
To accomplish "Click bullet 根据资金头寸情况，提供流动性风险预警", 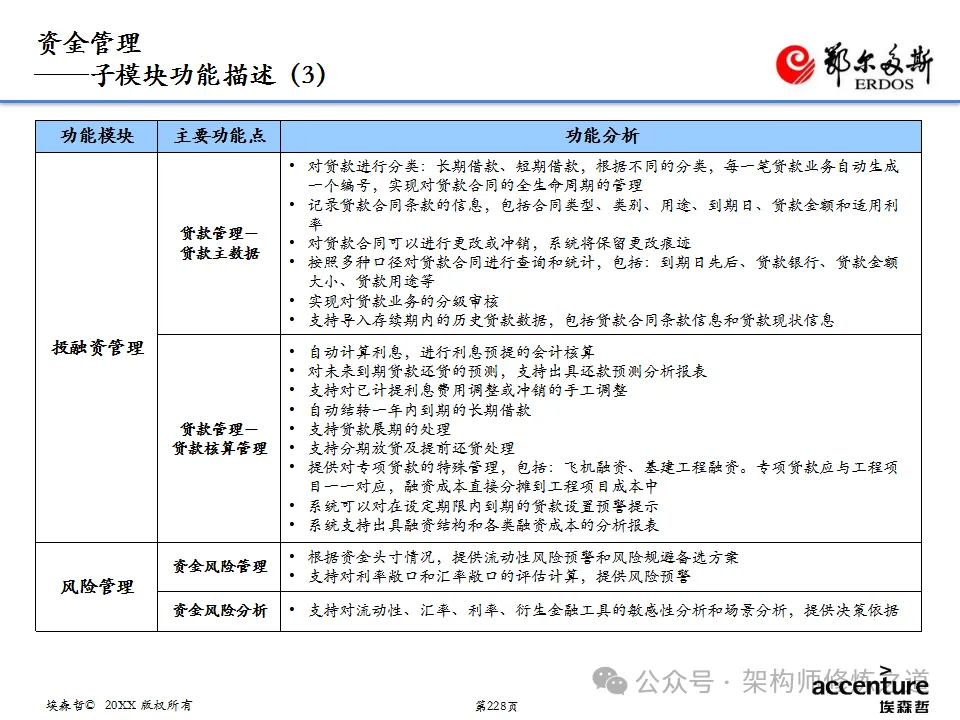I will coord(523,557).
